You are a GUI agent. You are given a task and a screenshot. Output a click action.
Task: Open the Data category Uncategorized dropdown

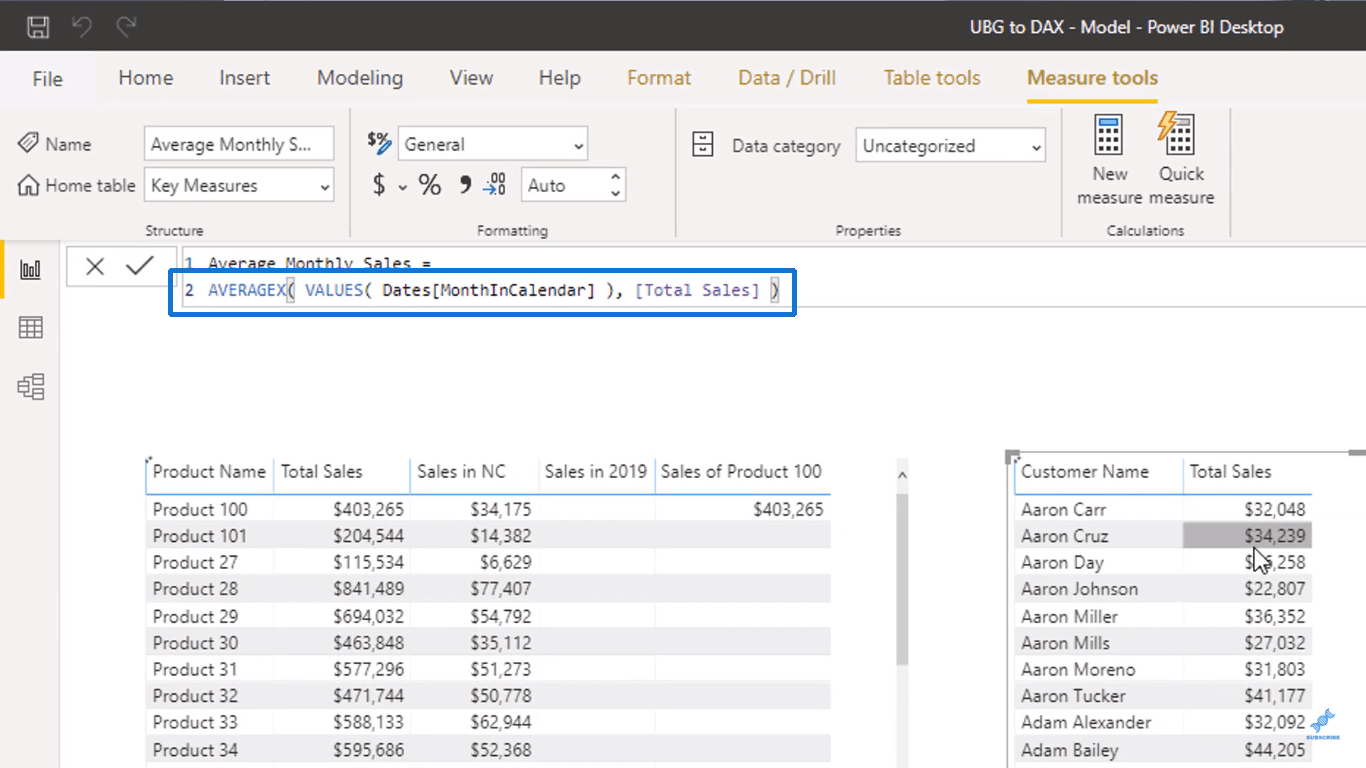951,146
